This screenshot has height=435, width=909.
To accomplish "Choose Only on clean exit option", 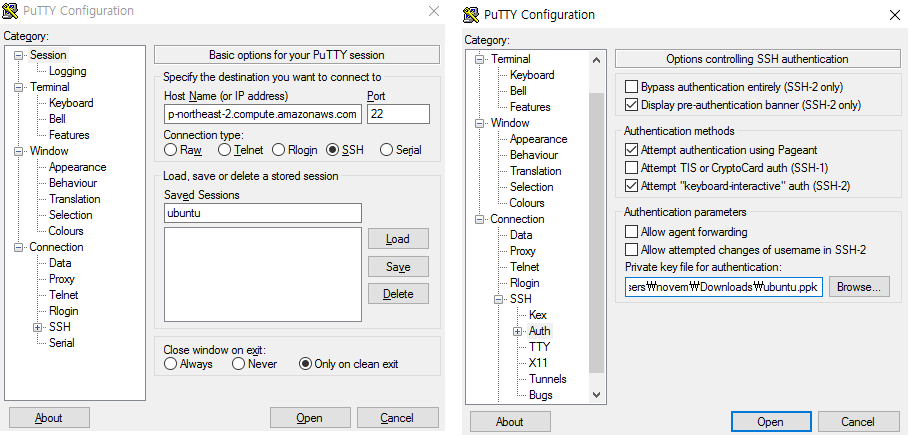I will click(x=305, y=364).
